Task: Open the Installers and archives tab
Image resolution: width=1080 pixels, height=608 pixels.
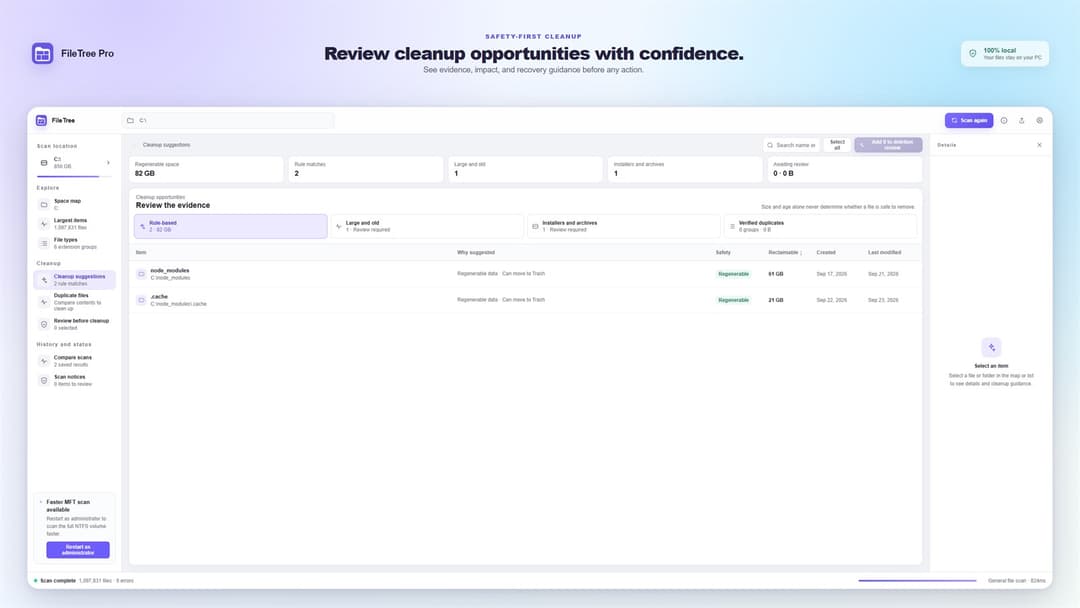Action: point(623,226)
